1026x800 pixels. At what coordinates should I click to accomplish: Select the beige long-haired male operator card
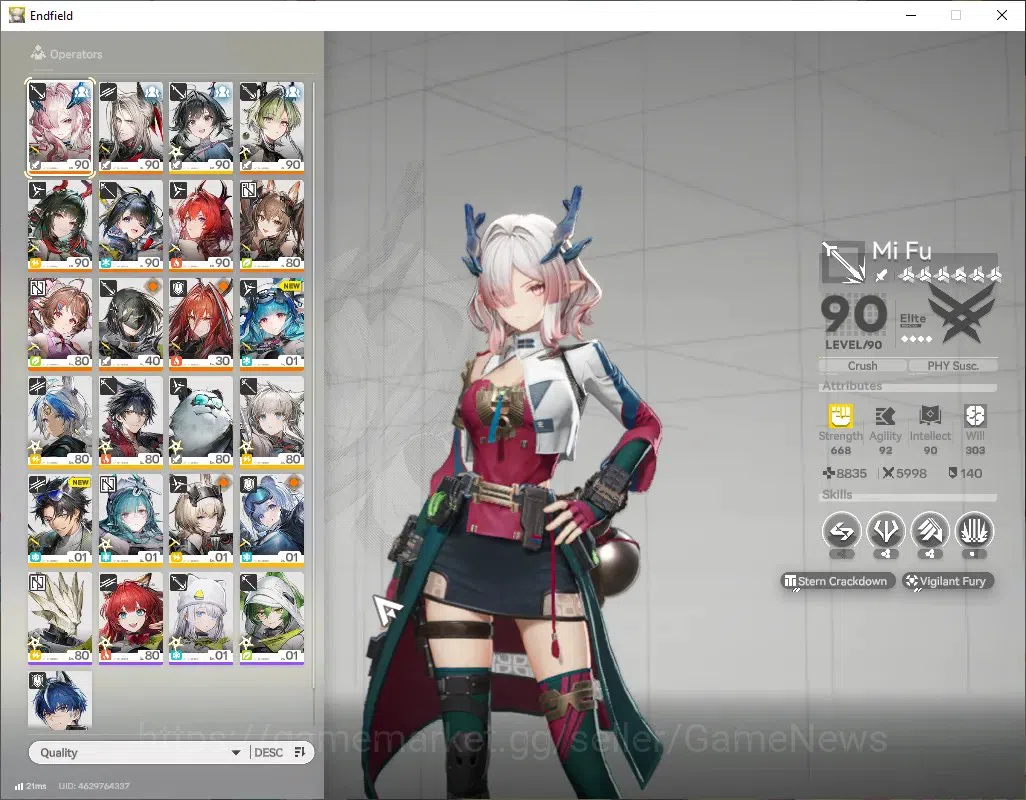pos(131,127)
